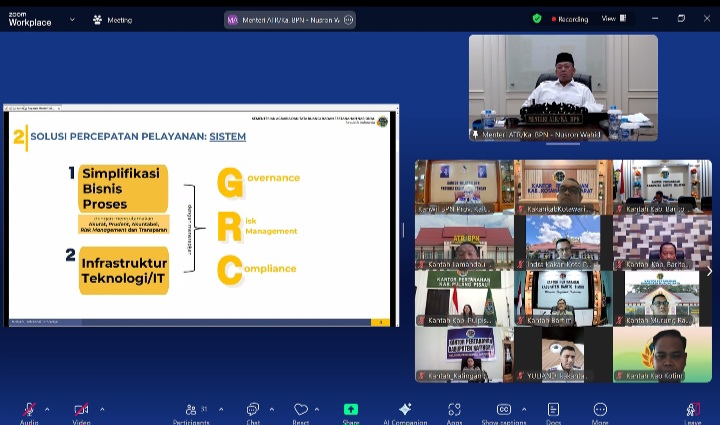Click the Simplifikasi Bisnis Proses box in slide

pos(123,189)
